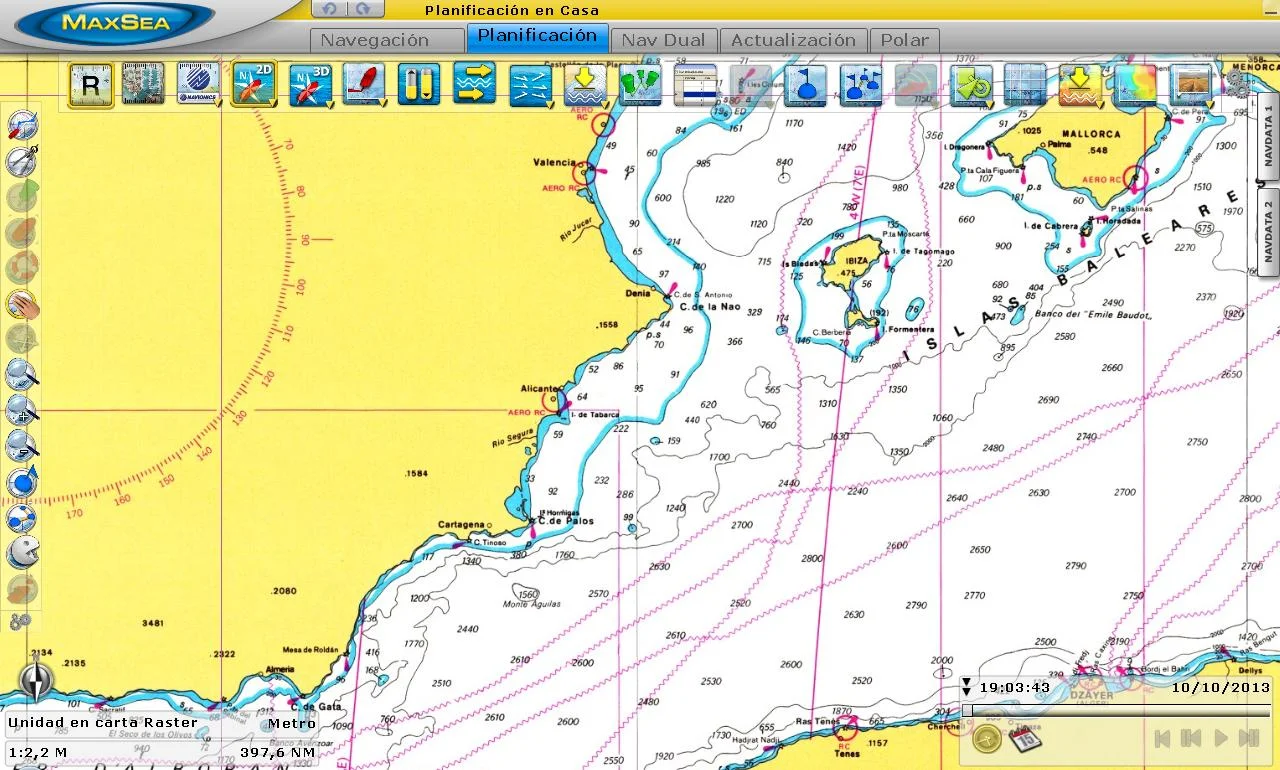Click the blue waypoint mark tool
This screenshot has height=770, width=1280.
(21, 482)
